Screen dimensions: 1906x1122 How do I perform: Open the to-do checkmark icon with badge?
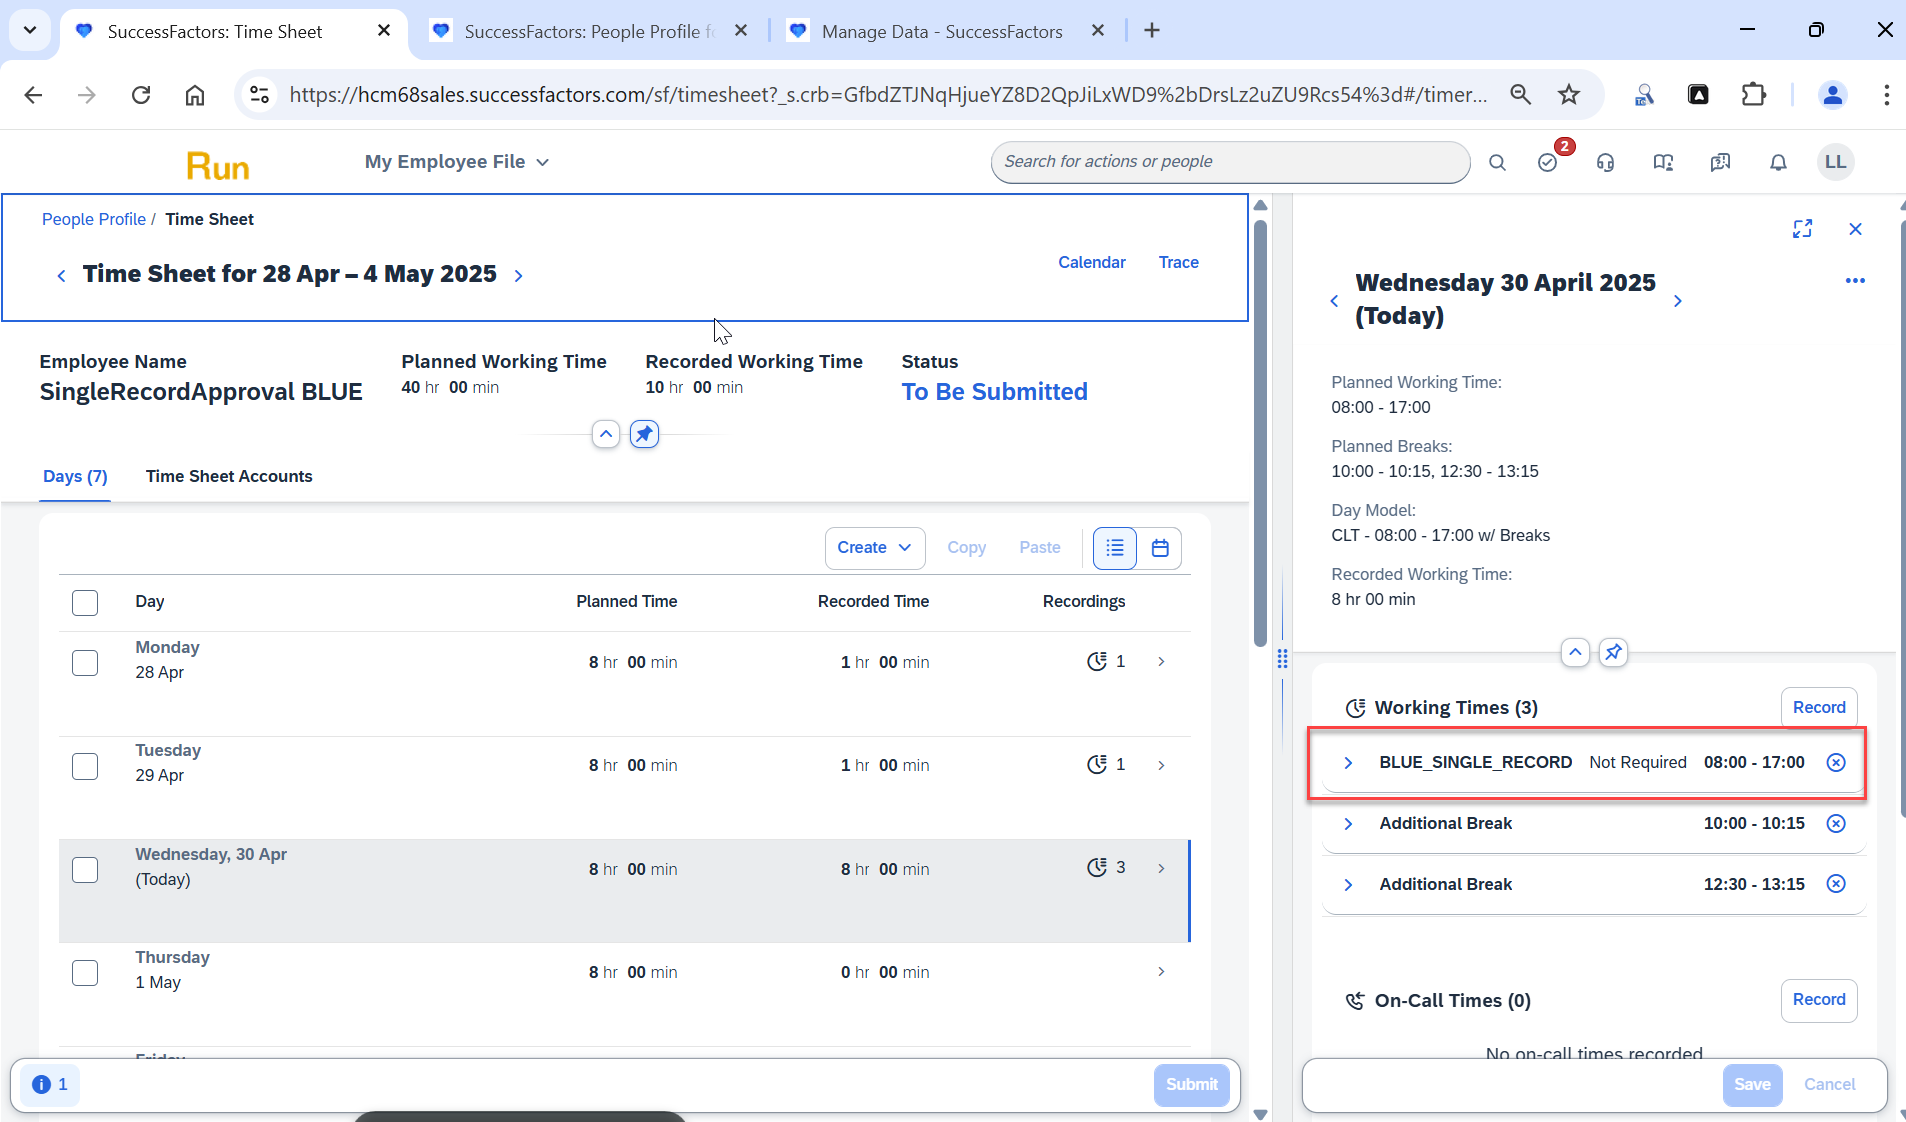1548,162
